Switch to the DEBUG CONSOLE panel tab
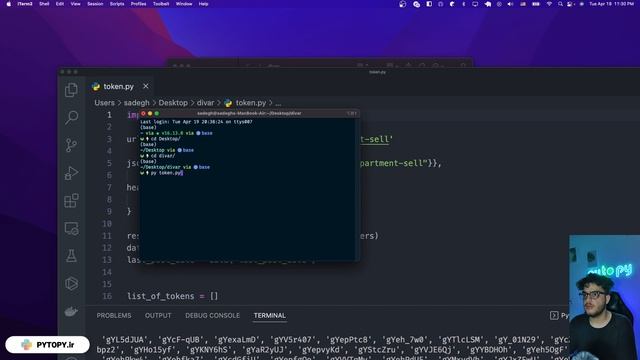Screen dimensions: 640x360 212,316
